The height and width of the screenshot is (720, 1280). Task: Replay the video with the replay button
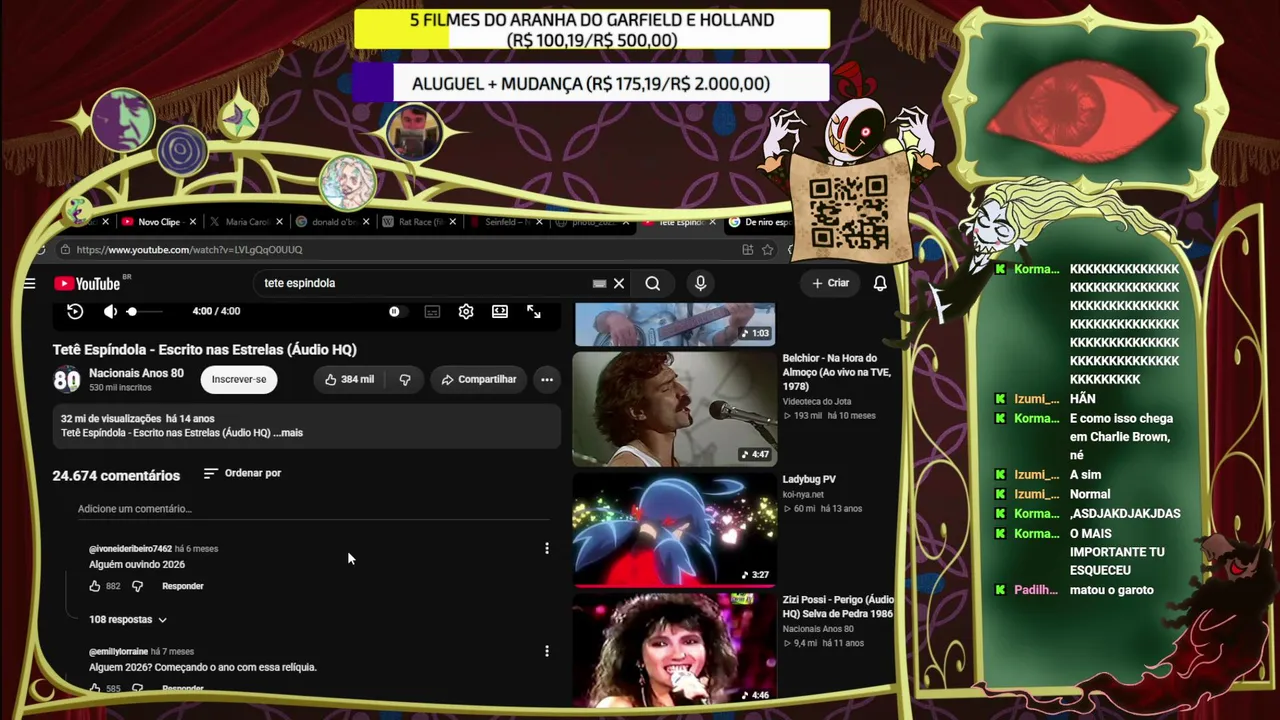[75, 311]
